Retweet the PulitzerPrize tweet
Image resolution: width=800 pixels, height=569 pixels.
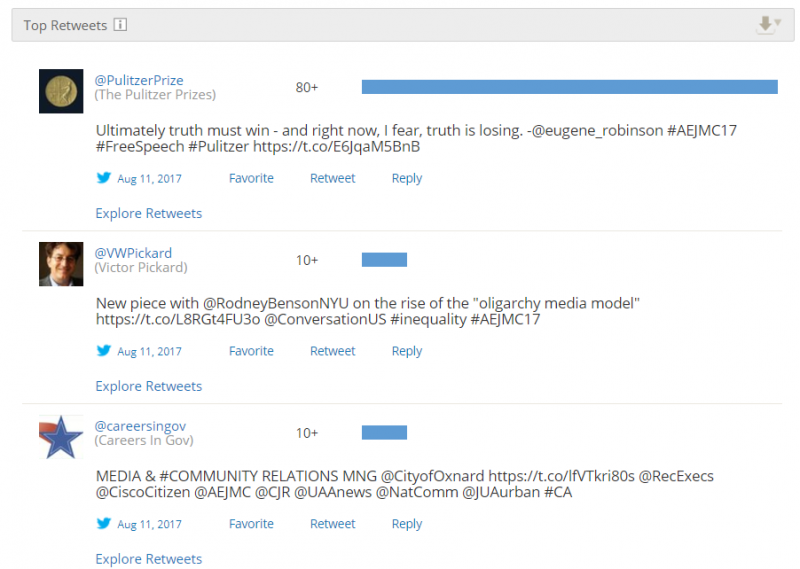click(333, 178)
